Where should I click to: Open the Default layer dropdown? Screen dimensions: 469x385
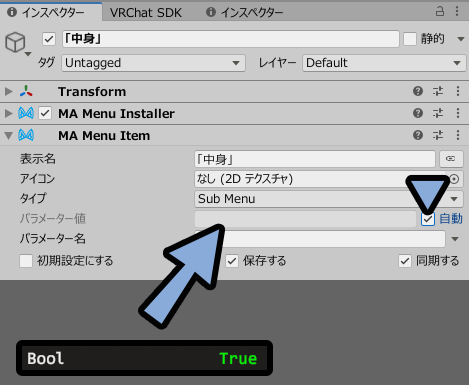384,63
